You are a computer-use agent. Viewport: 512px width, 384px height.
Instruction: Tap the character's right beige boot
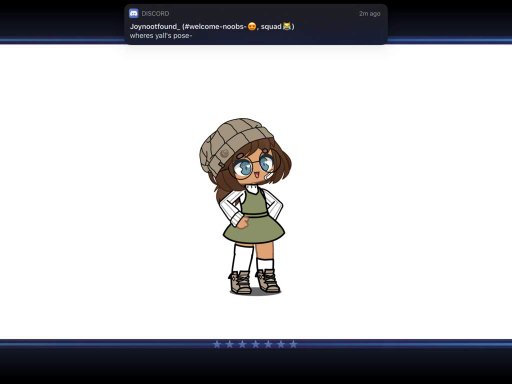[x=268, y=280]
